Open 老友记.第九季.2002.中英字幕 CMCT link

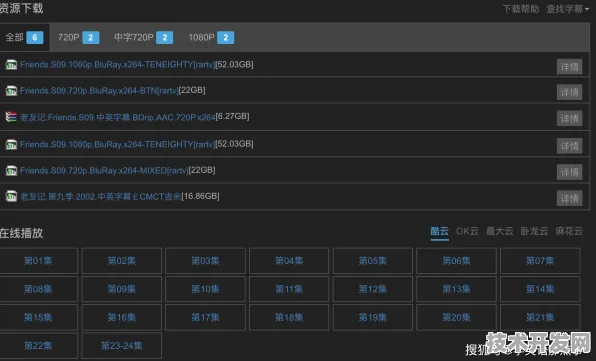click(x=100, y=197)
